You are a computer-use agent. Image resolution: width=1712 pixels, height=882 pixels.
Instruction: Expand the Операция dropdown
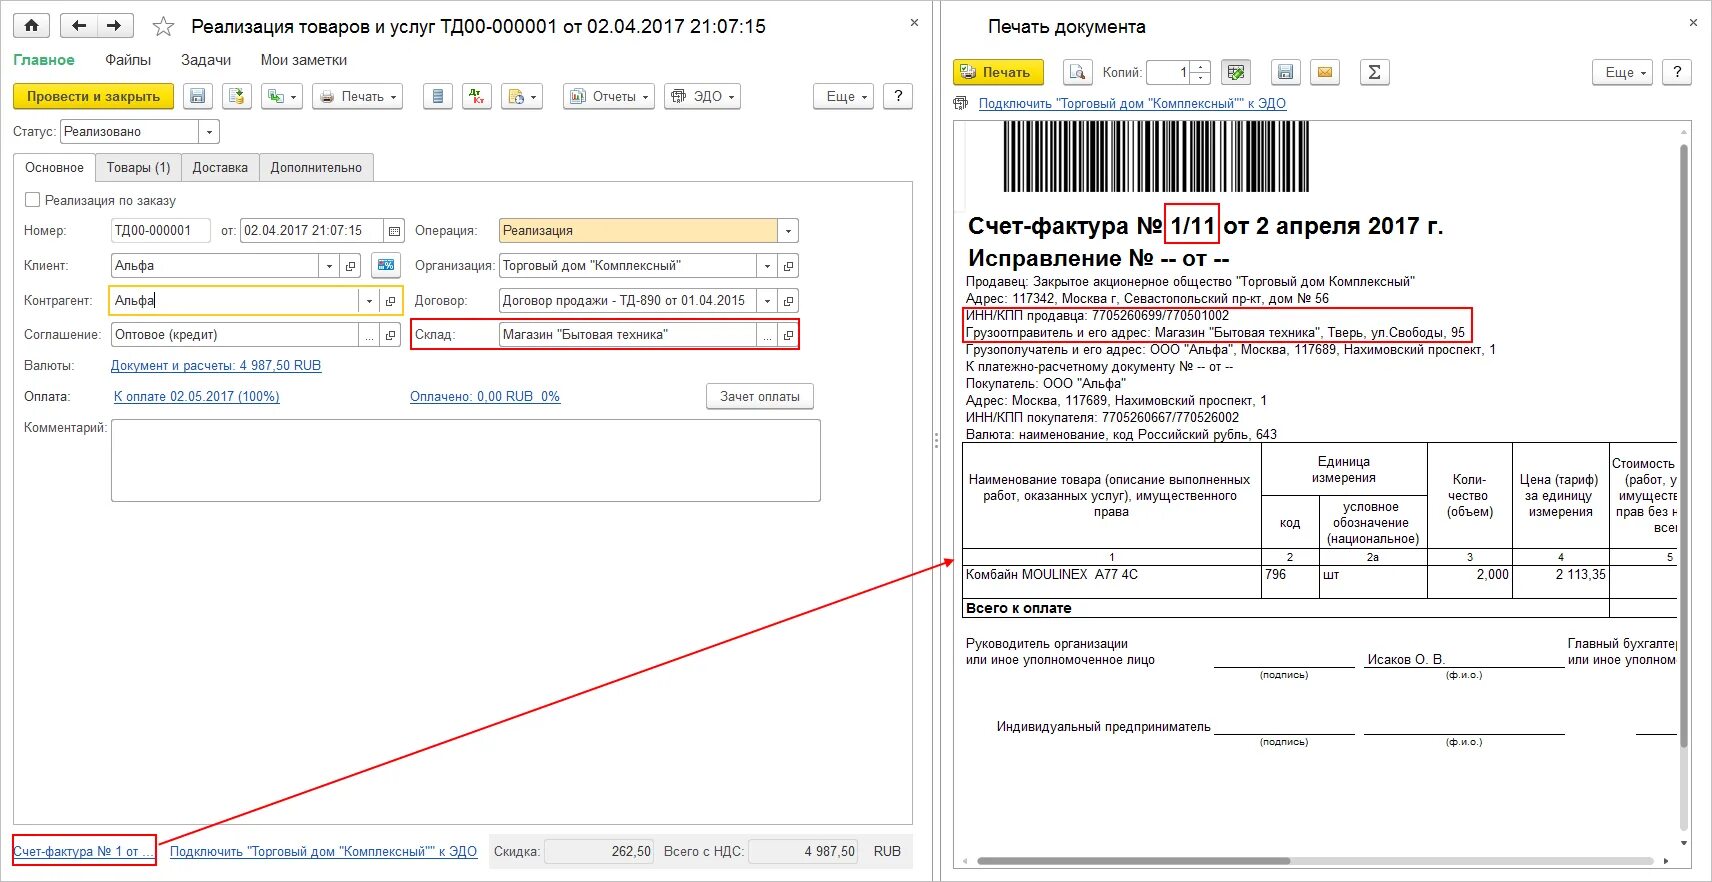[x=788, y=230]
